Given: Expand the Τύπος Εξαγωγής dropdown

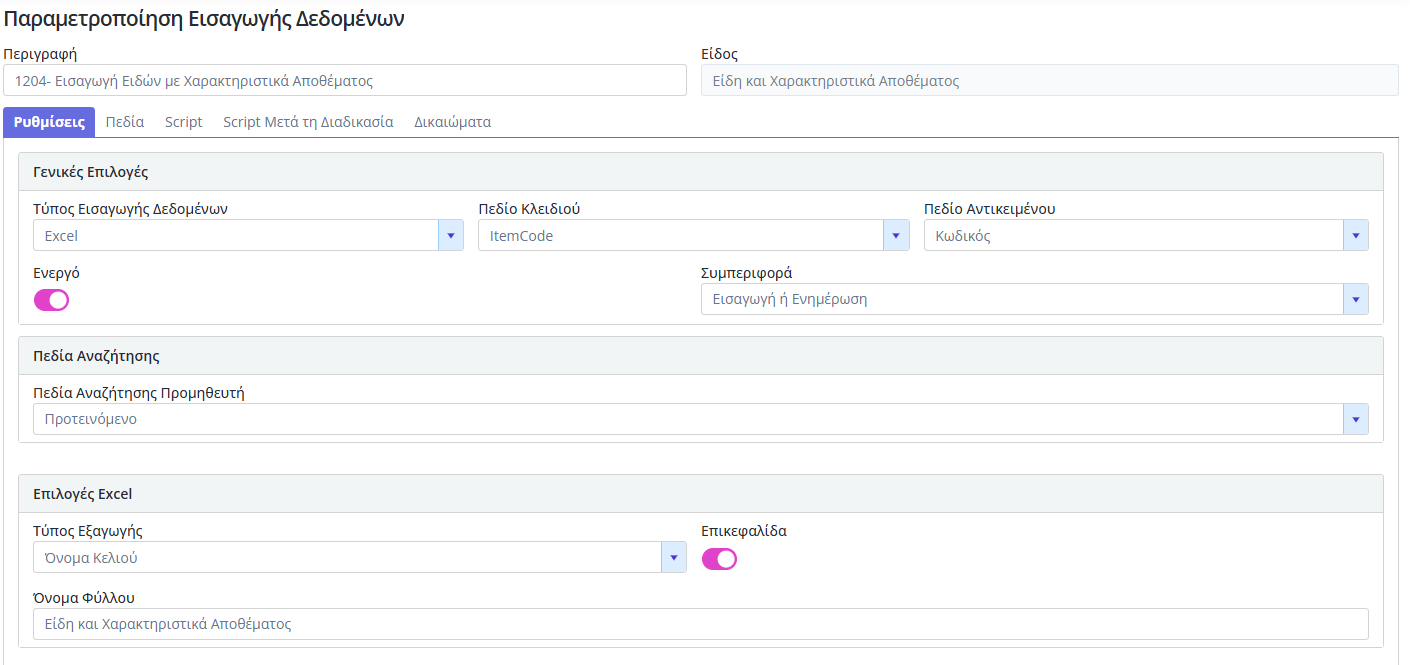Looking at the screenshot, I should (673, 557).
